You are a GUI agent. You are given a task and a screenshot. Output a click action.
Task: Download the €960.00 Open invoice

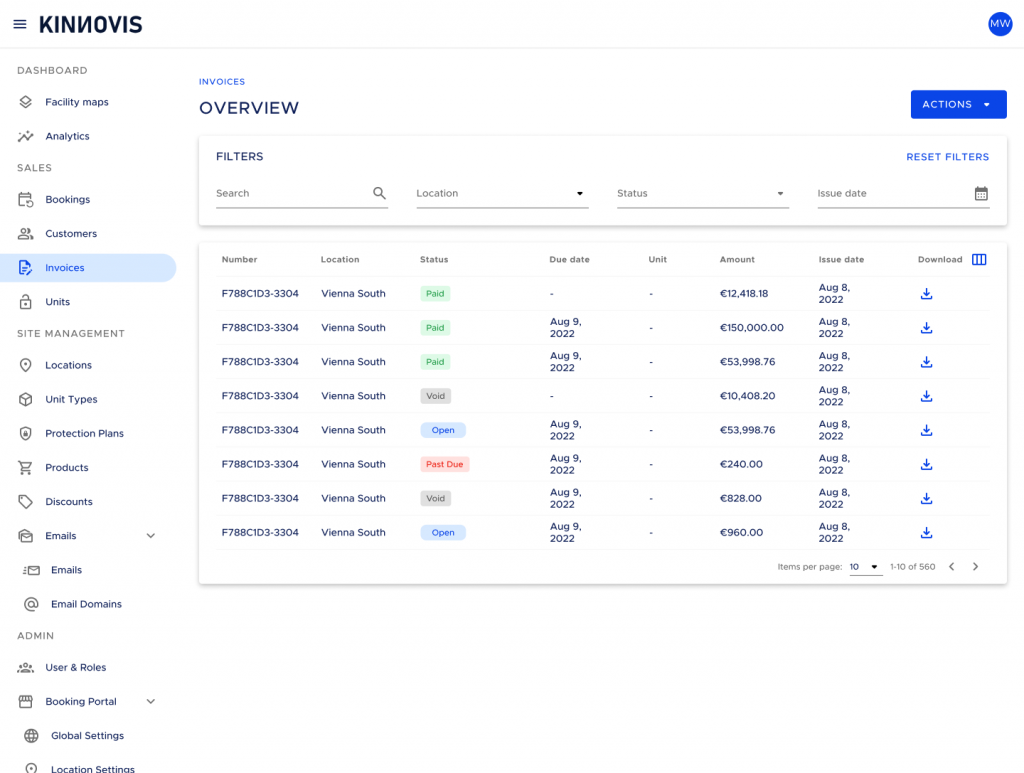(x=926, y=533)
